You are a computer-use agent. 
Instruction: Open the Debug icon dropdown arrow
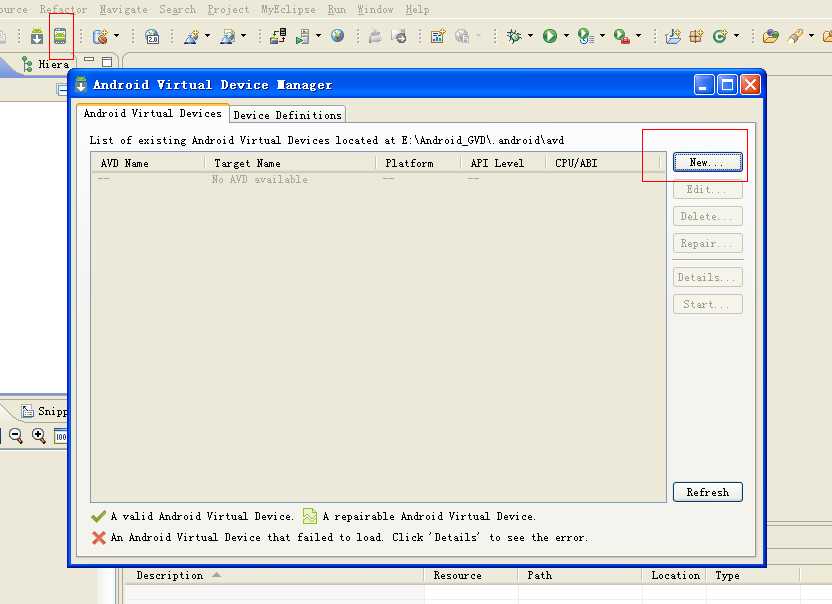(530, 36)
